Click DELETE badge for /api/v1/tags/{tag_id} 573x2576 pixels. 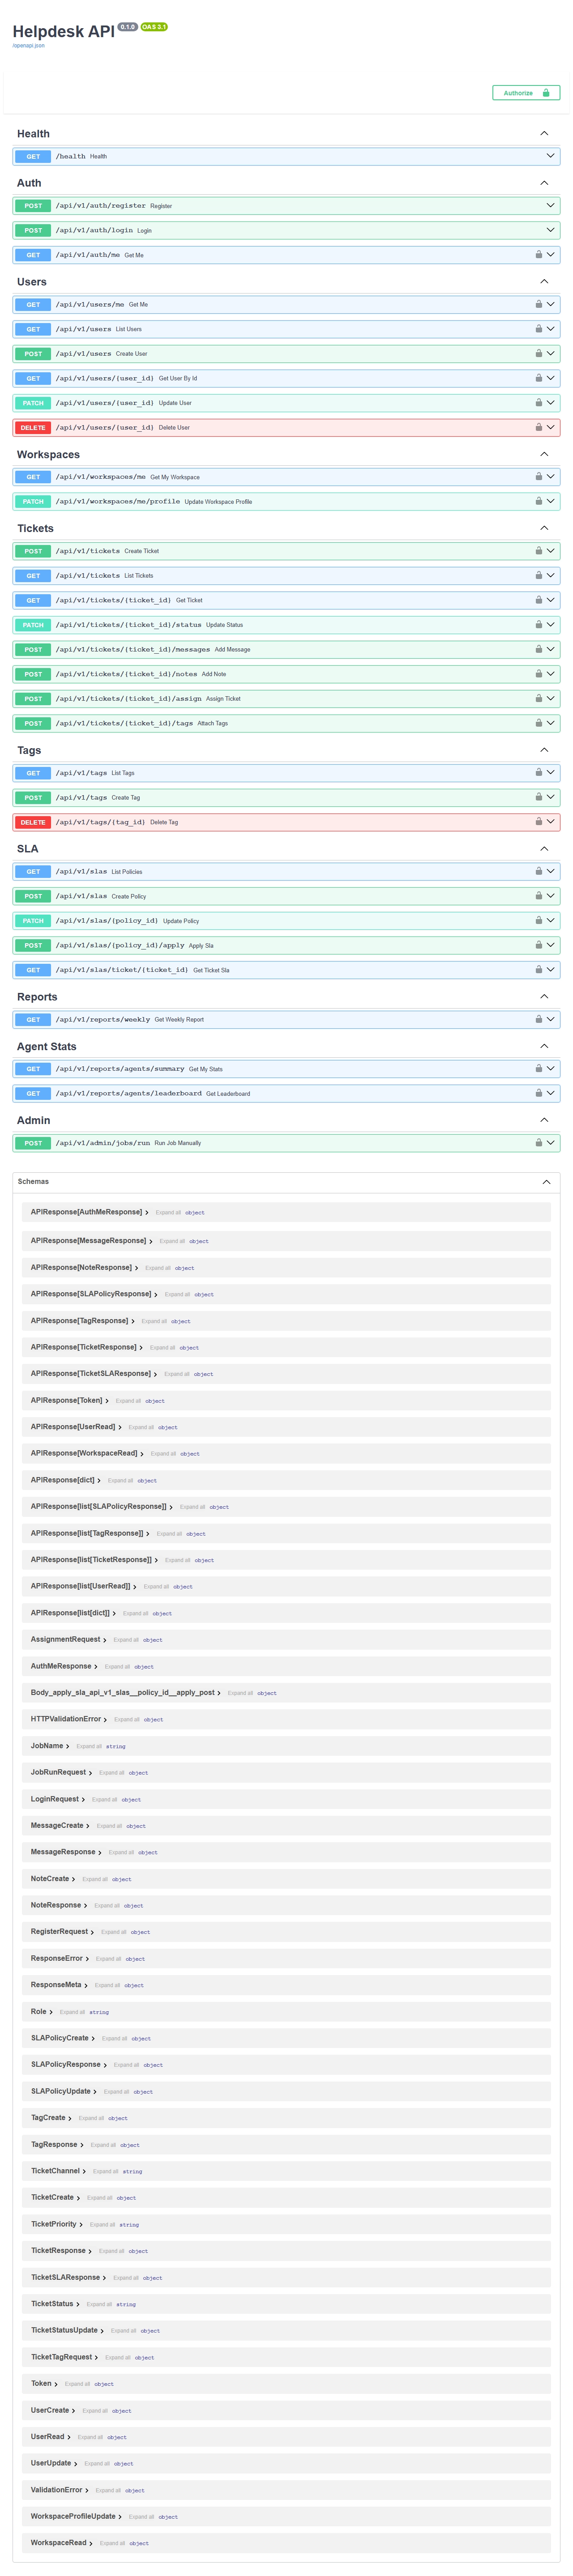point(33,822)
